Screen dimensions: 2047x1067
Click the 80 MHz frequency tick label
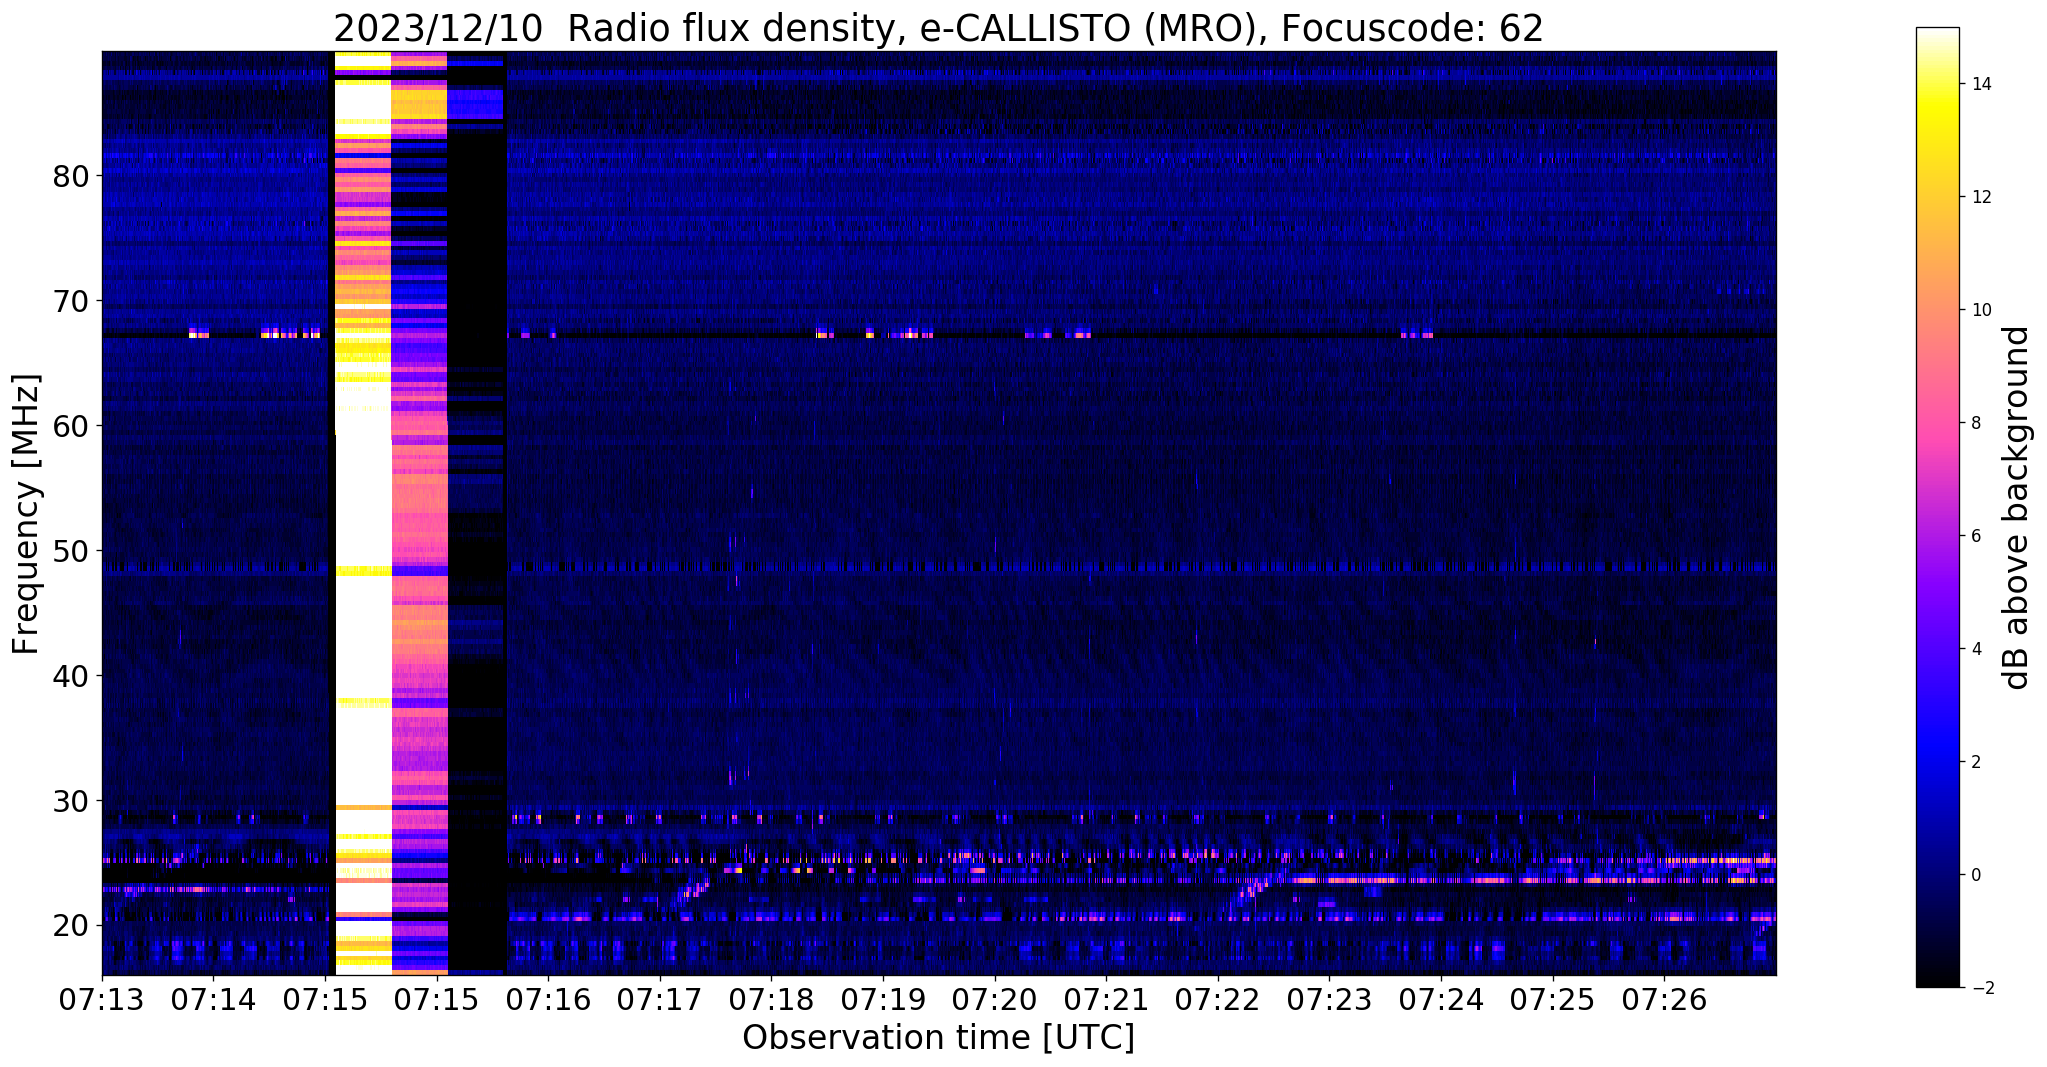click(71, 176)
